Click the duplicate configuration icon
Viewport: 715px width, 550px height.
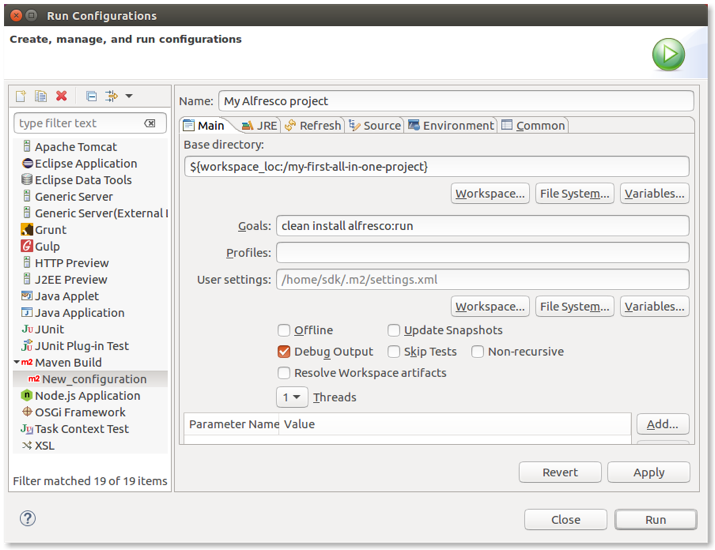point(41,96)
